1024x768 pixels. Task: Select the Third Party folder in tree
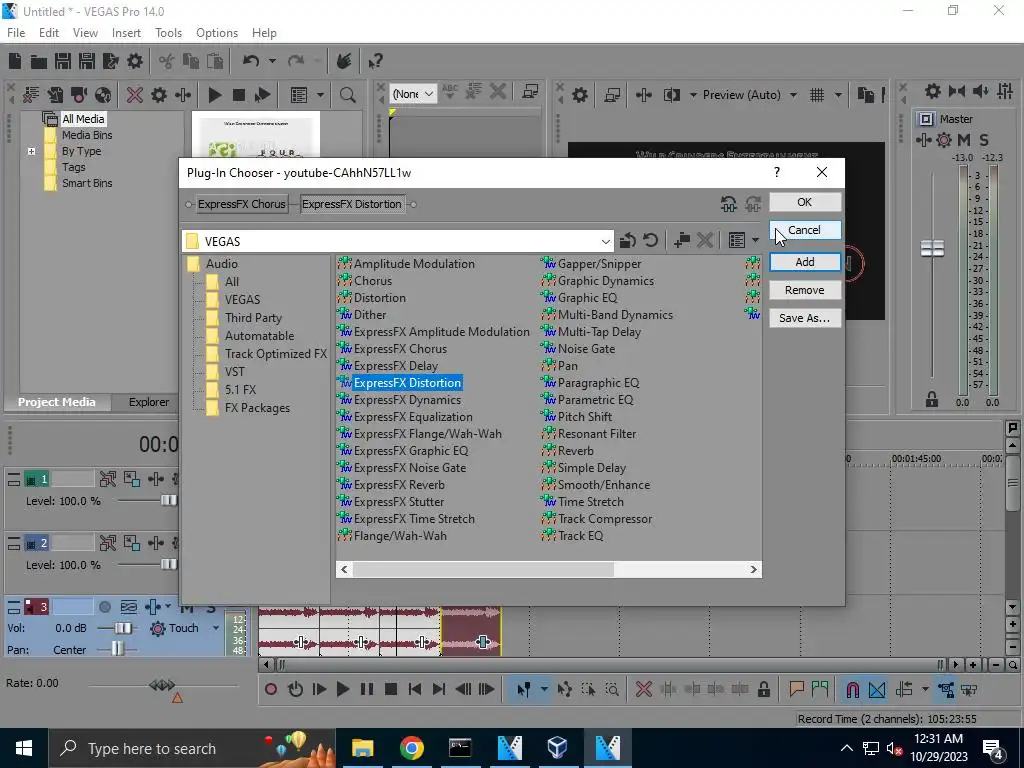[253, 318]
